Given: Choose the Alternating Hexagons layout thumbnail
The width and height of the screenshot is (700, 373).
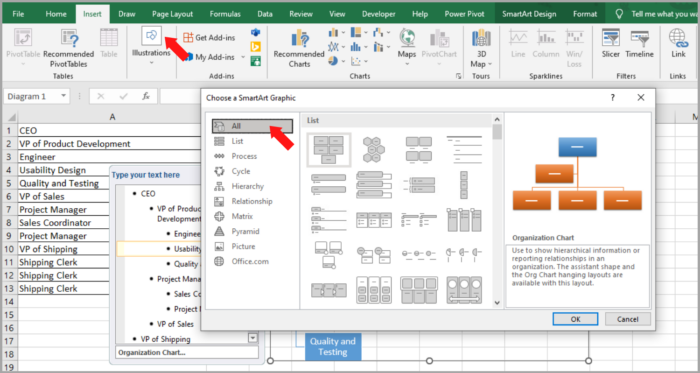Looking at the screenshot, I should point(373,149).
